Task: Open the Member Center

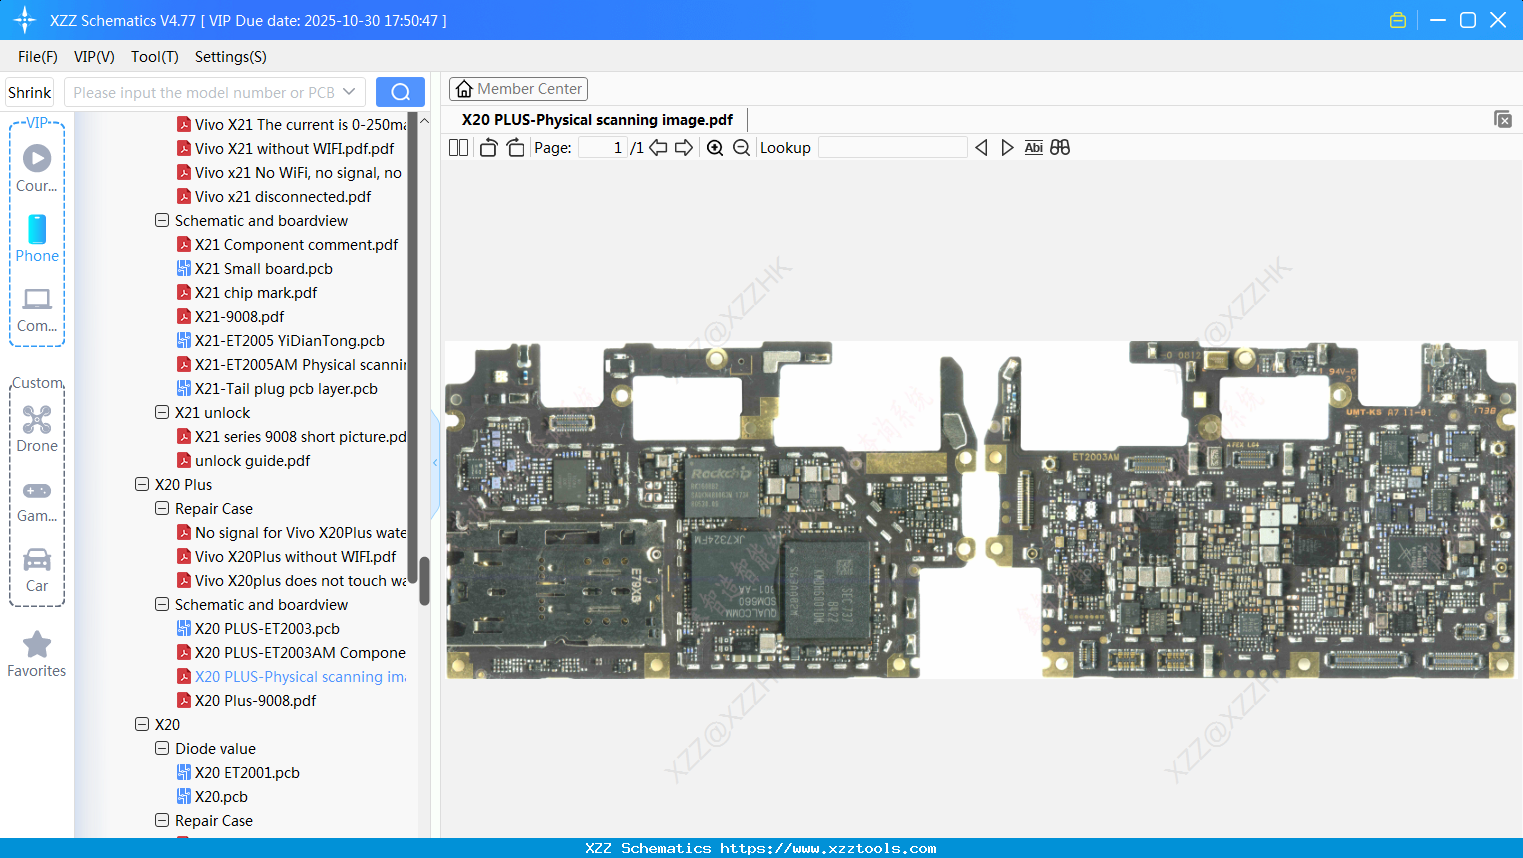Action: coord(518,89)
